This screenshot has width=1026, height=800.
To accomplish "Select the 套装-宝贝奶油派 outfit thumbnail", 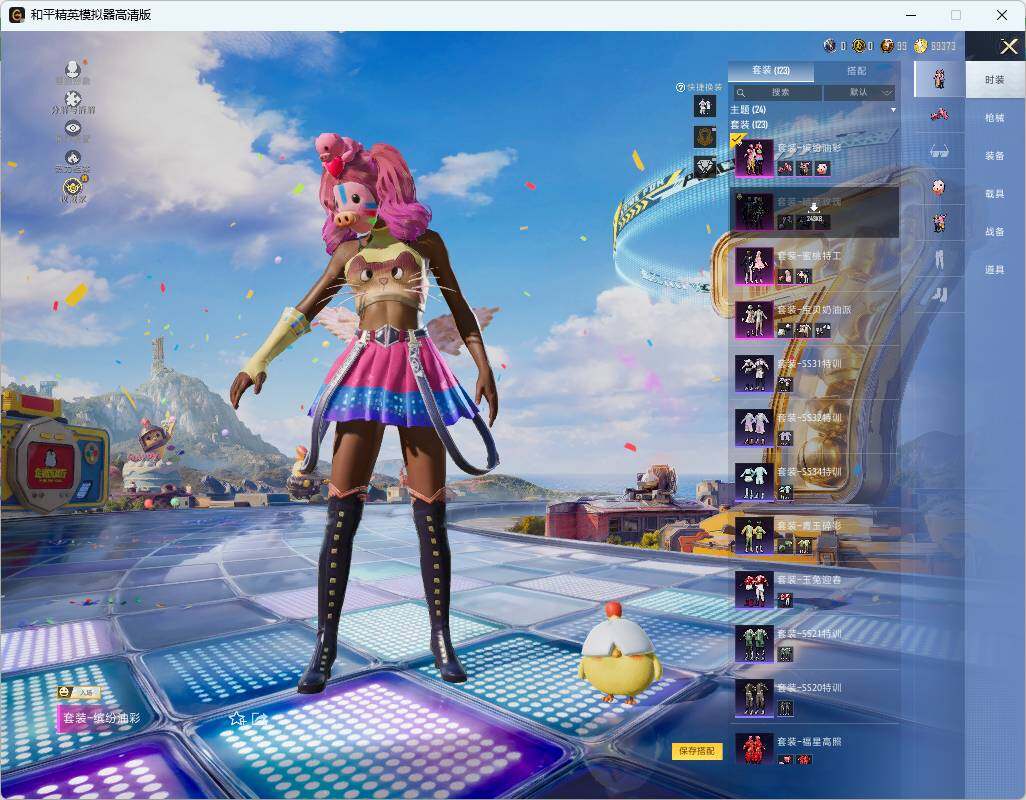I will [x=754, y=320].
